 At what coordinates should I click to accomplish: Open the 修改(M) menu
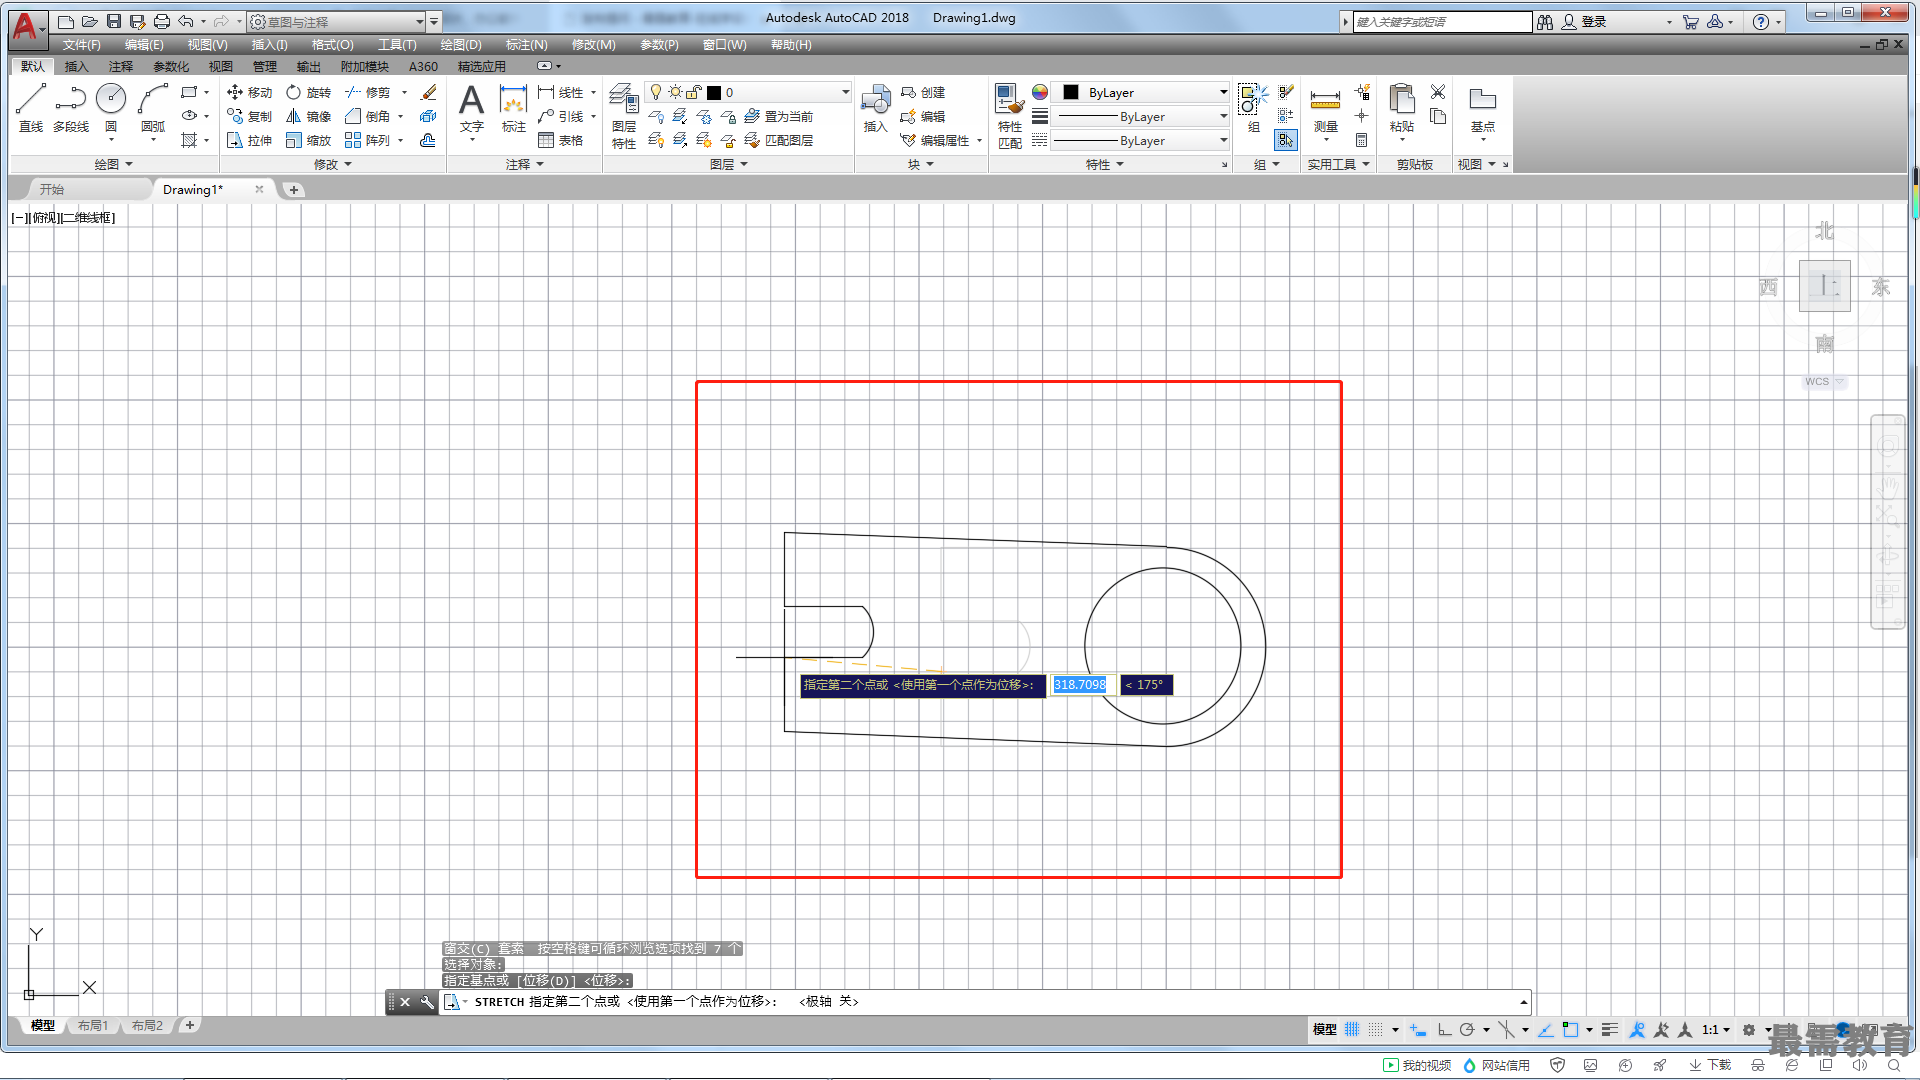coord(593,45)
